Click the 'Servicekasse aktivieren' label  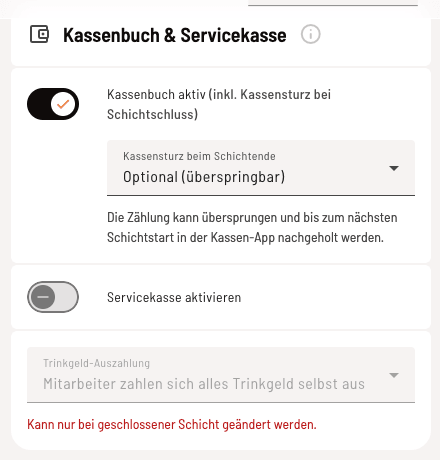click(x=174, y=297)
